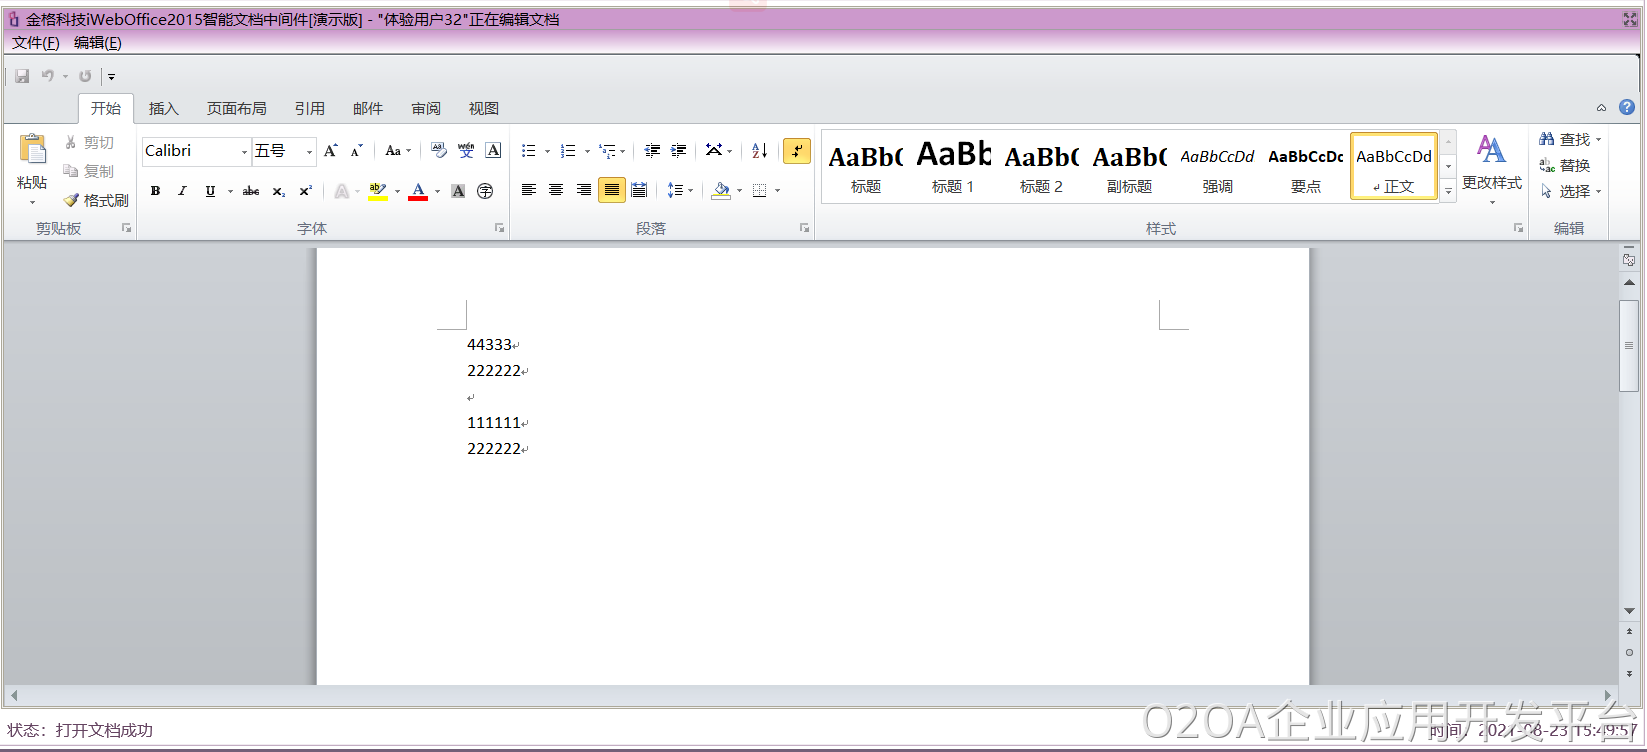This screenshot has height=752, width=1647.
Task: Toggle show paragraph marks button
Action: 796,151
